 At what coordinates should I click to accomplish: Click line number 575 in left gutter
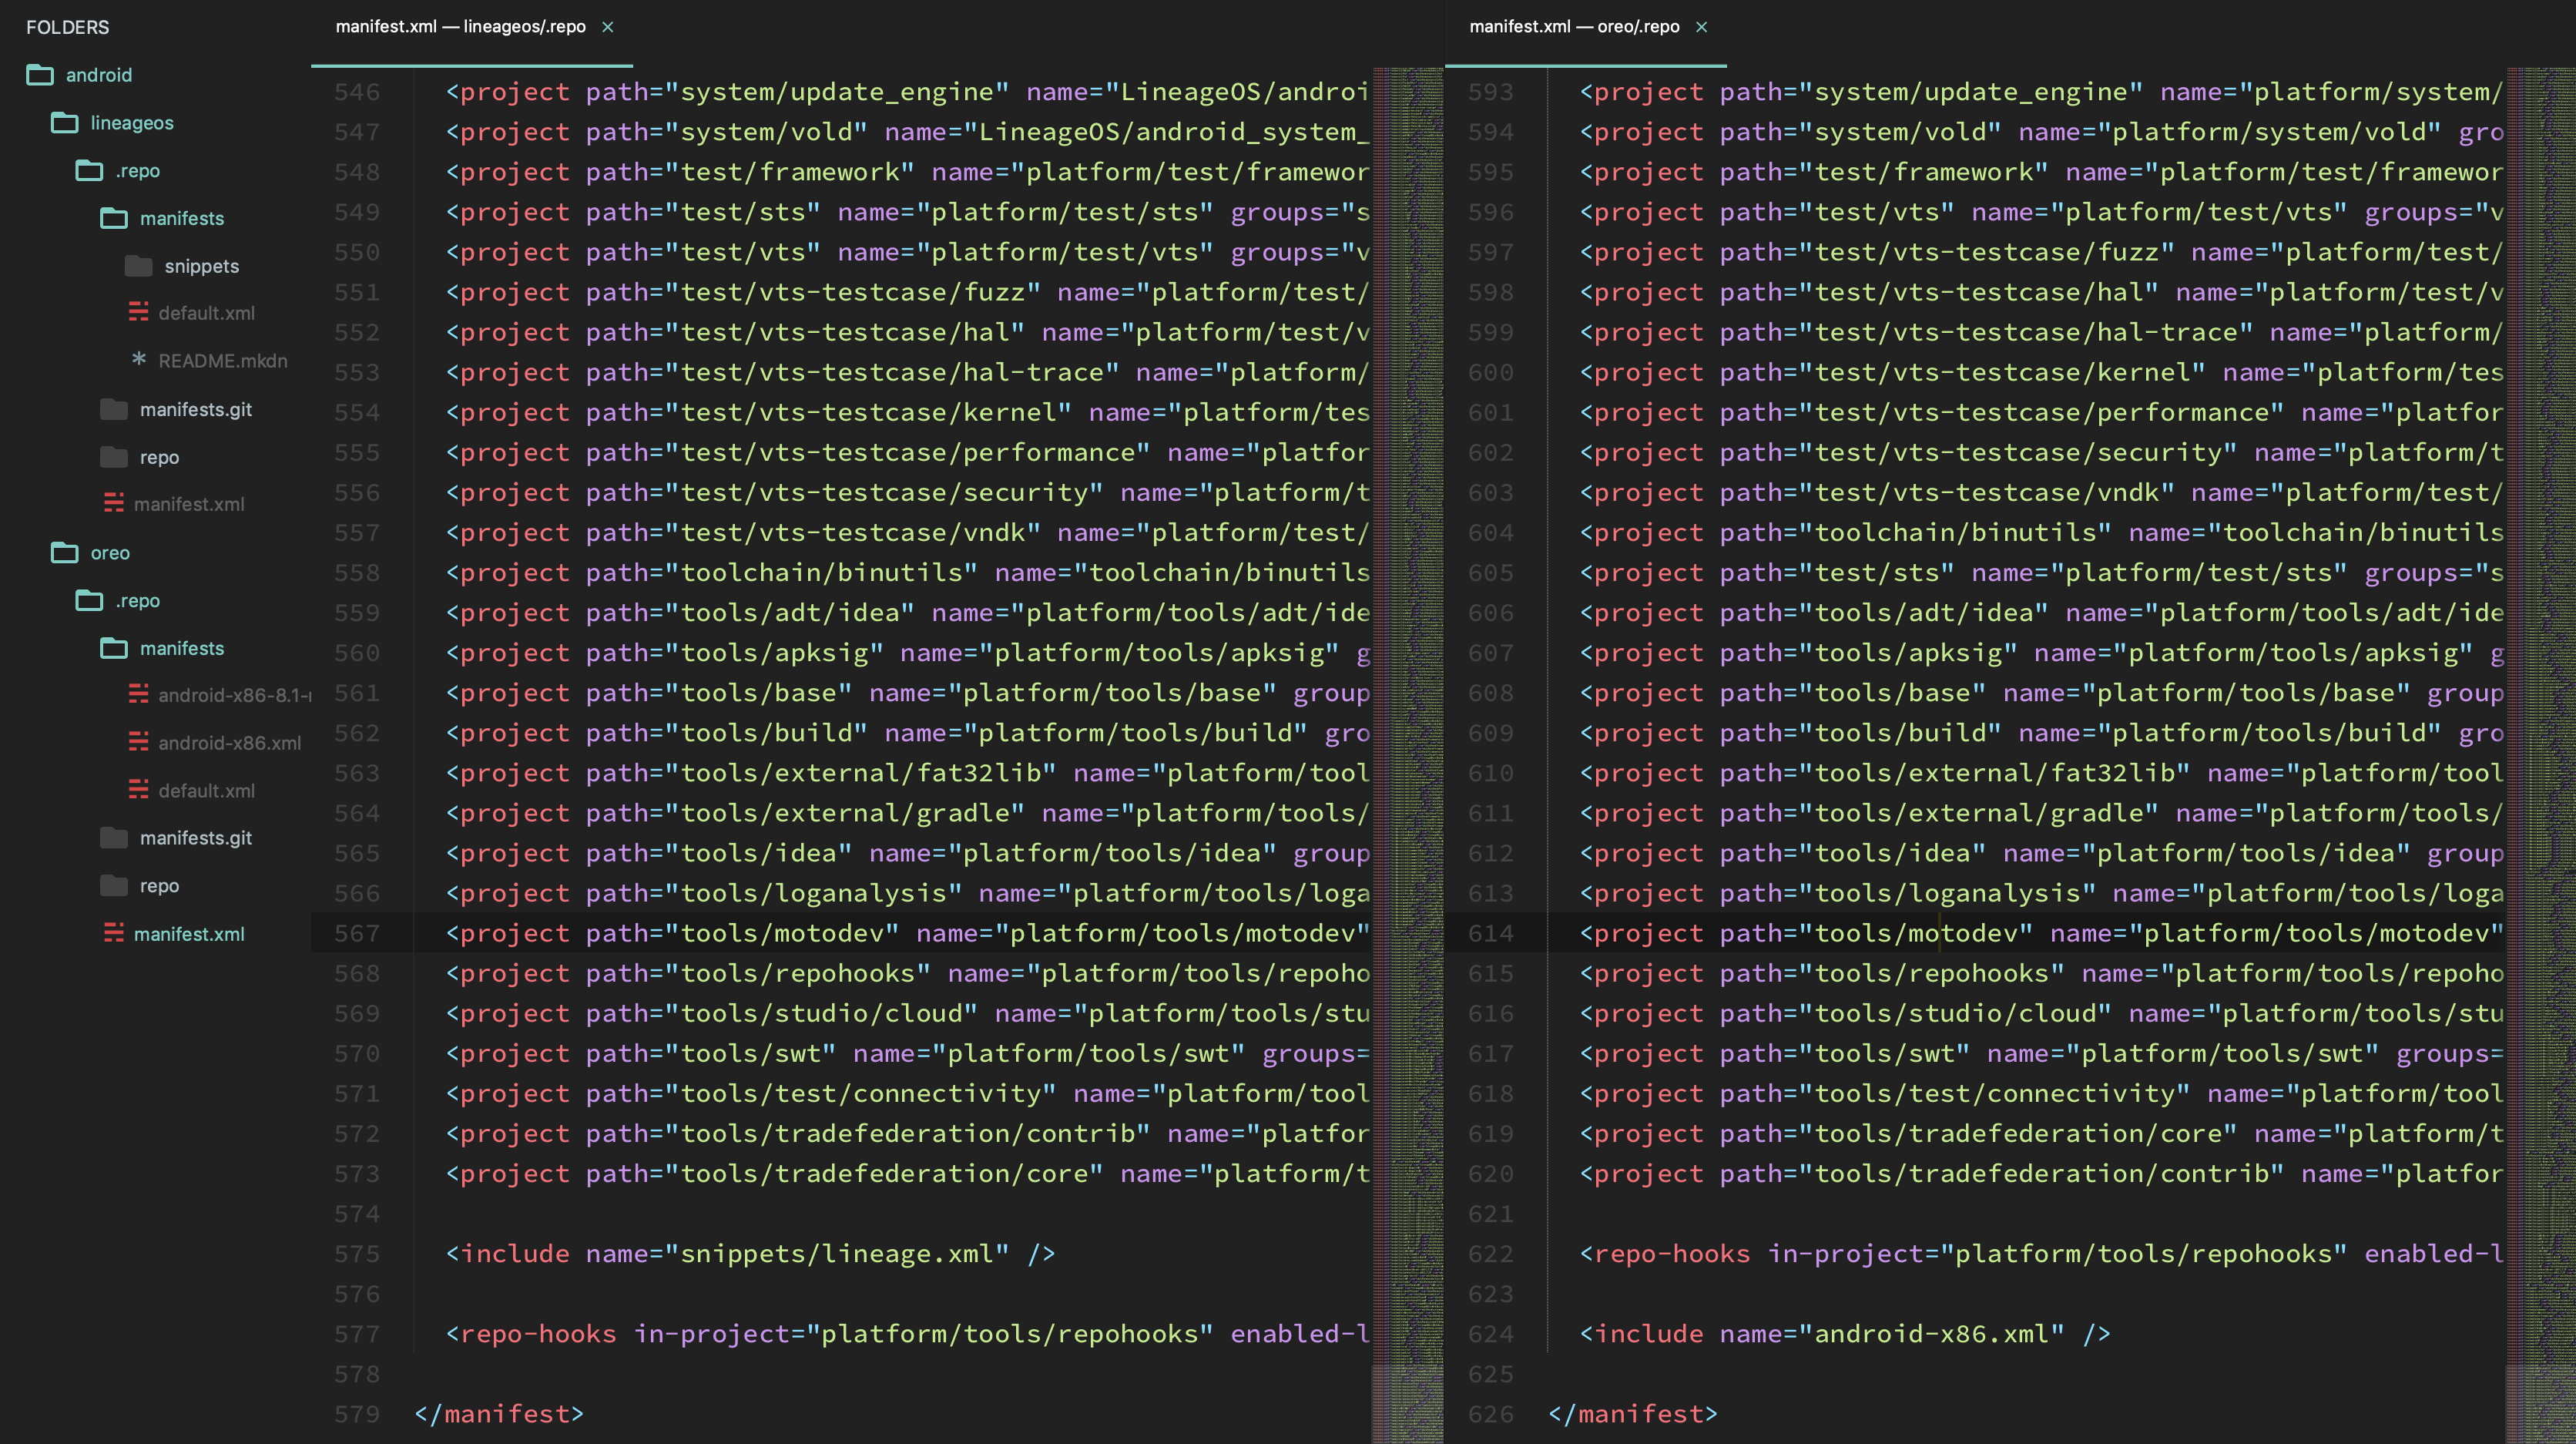point(357,1254)
